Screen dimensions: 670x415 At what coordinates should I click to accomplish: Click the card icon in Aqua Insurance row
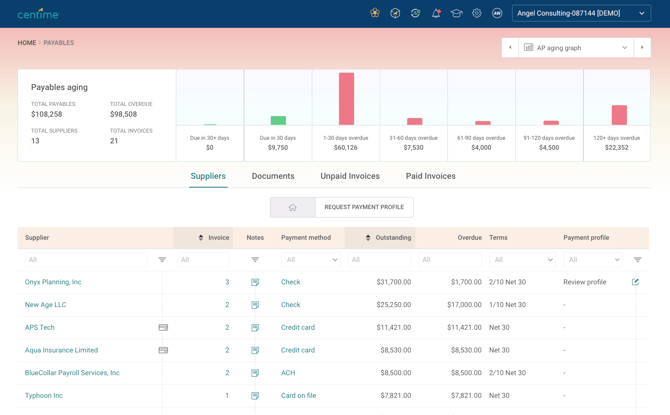pos(163,350)
